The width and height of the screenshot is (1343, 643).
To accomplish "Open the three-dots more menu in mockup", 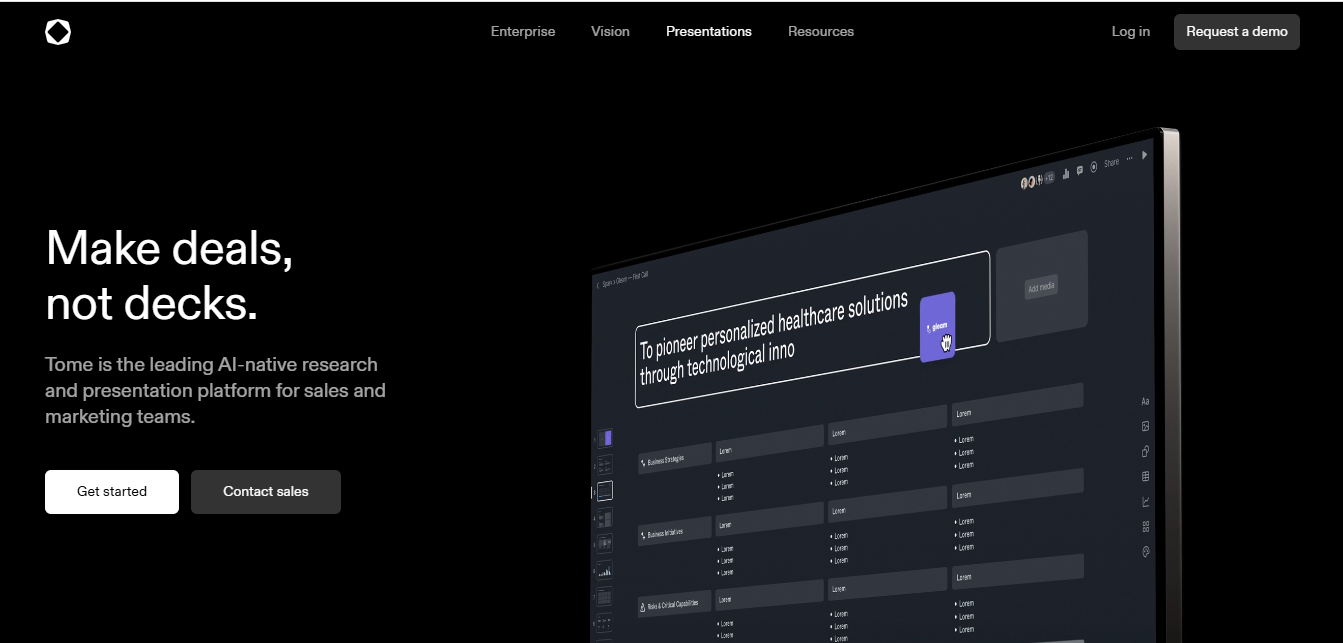I will [x=1130, y=158].
